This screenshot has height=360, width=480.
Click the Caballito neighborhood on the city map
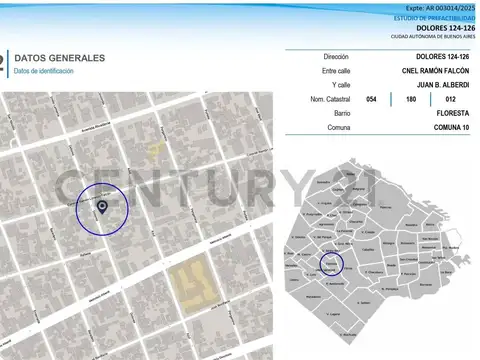pos(368,249)
